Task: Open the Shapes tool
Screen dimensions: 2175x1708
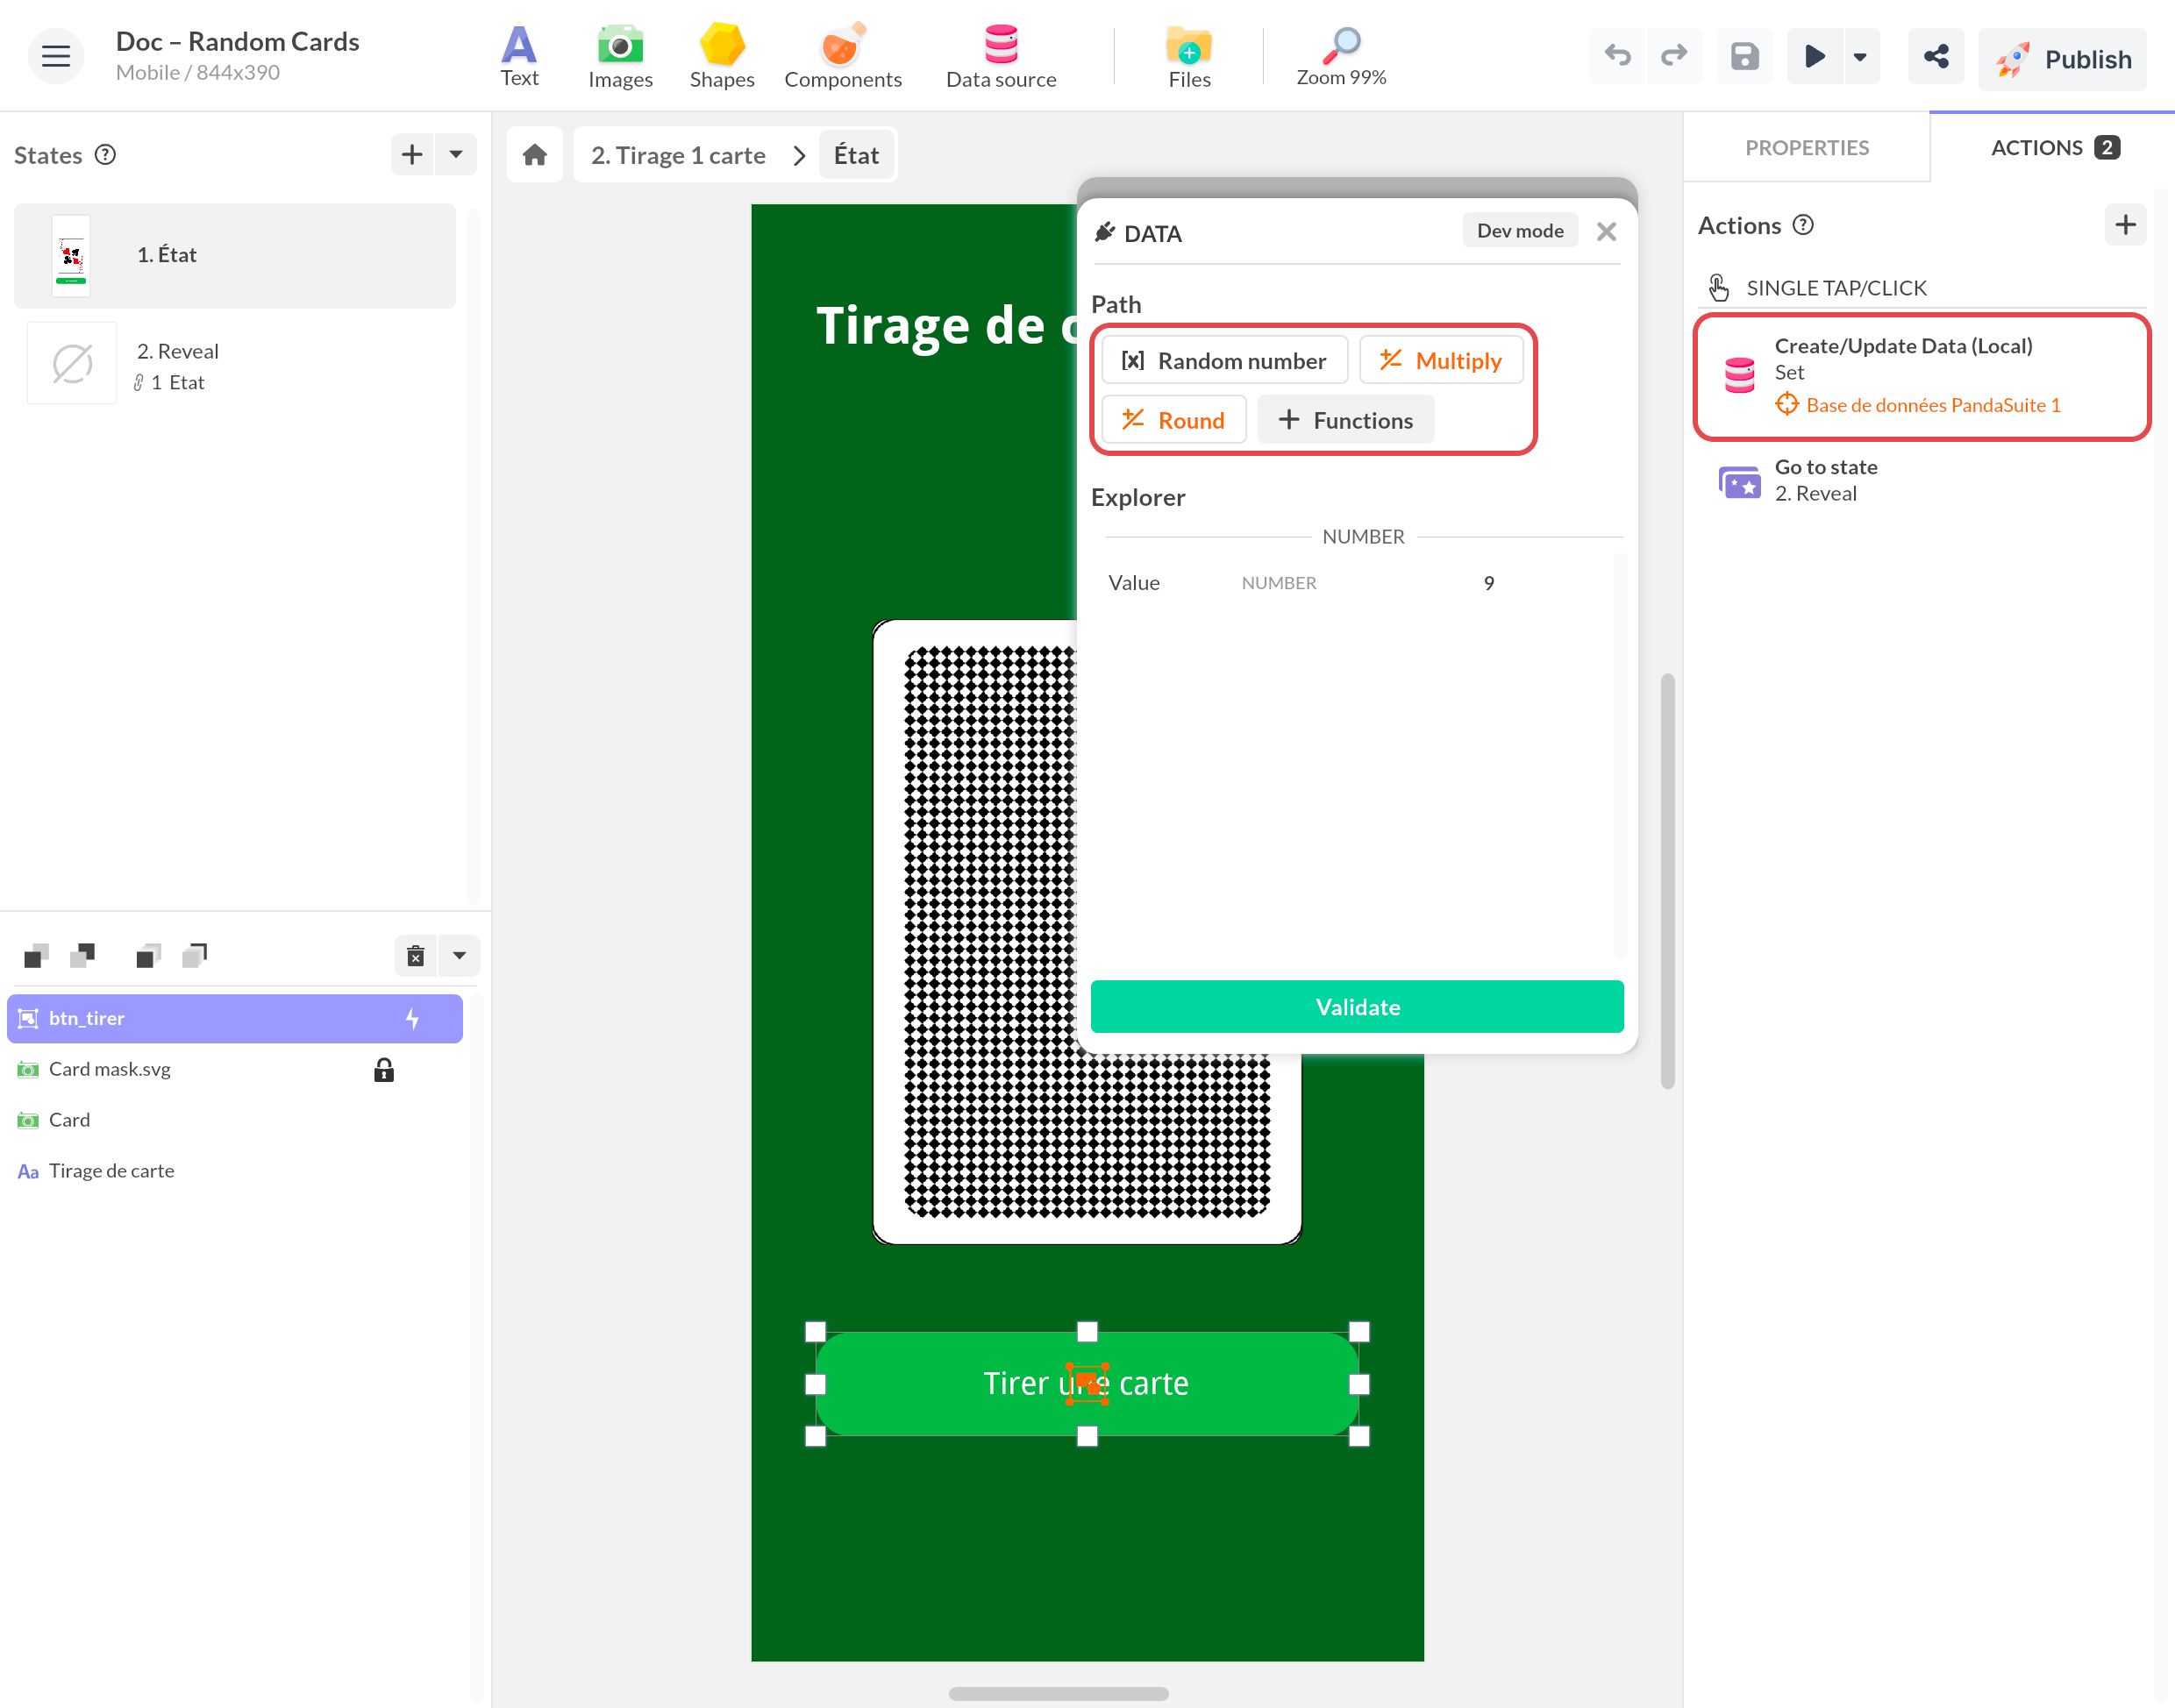Action: pos(721,57)
